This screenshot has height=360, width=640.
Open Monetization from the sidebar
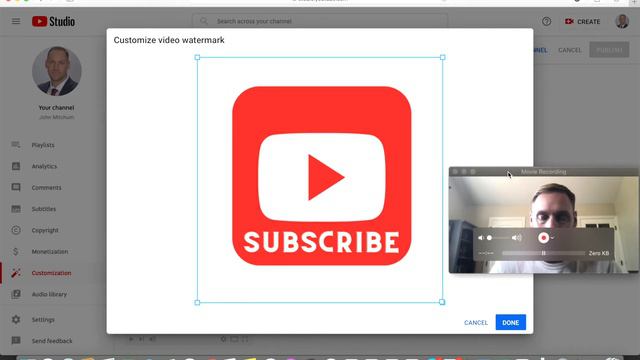(49, 251)
